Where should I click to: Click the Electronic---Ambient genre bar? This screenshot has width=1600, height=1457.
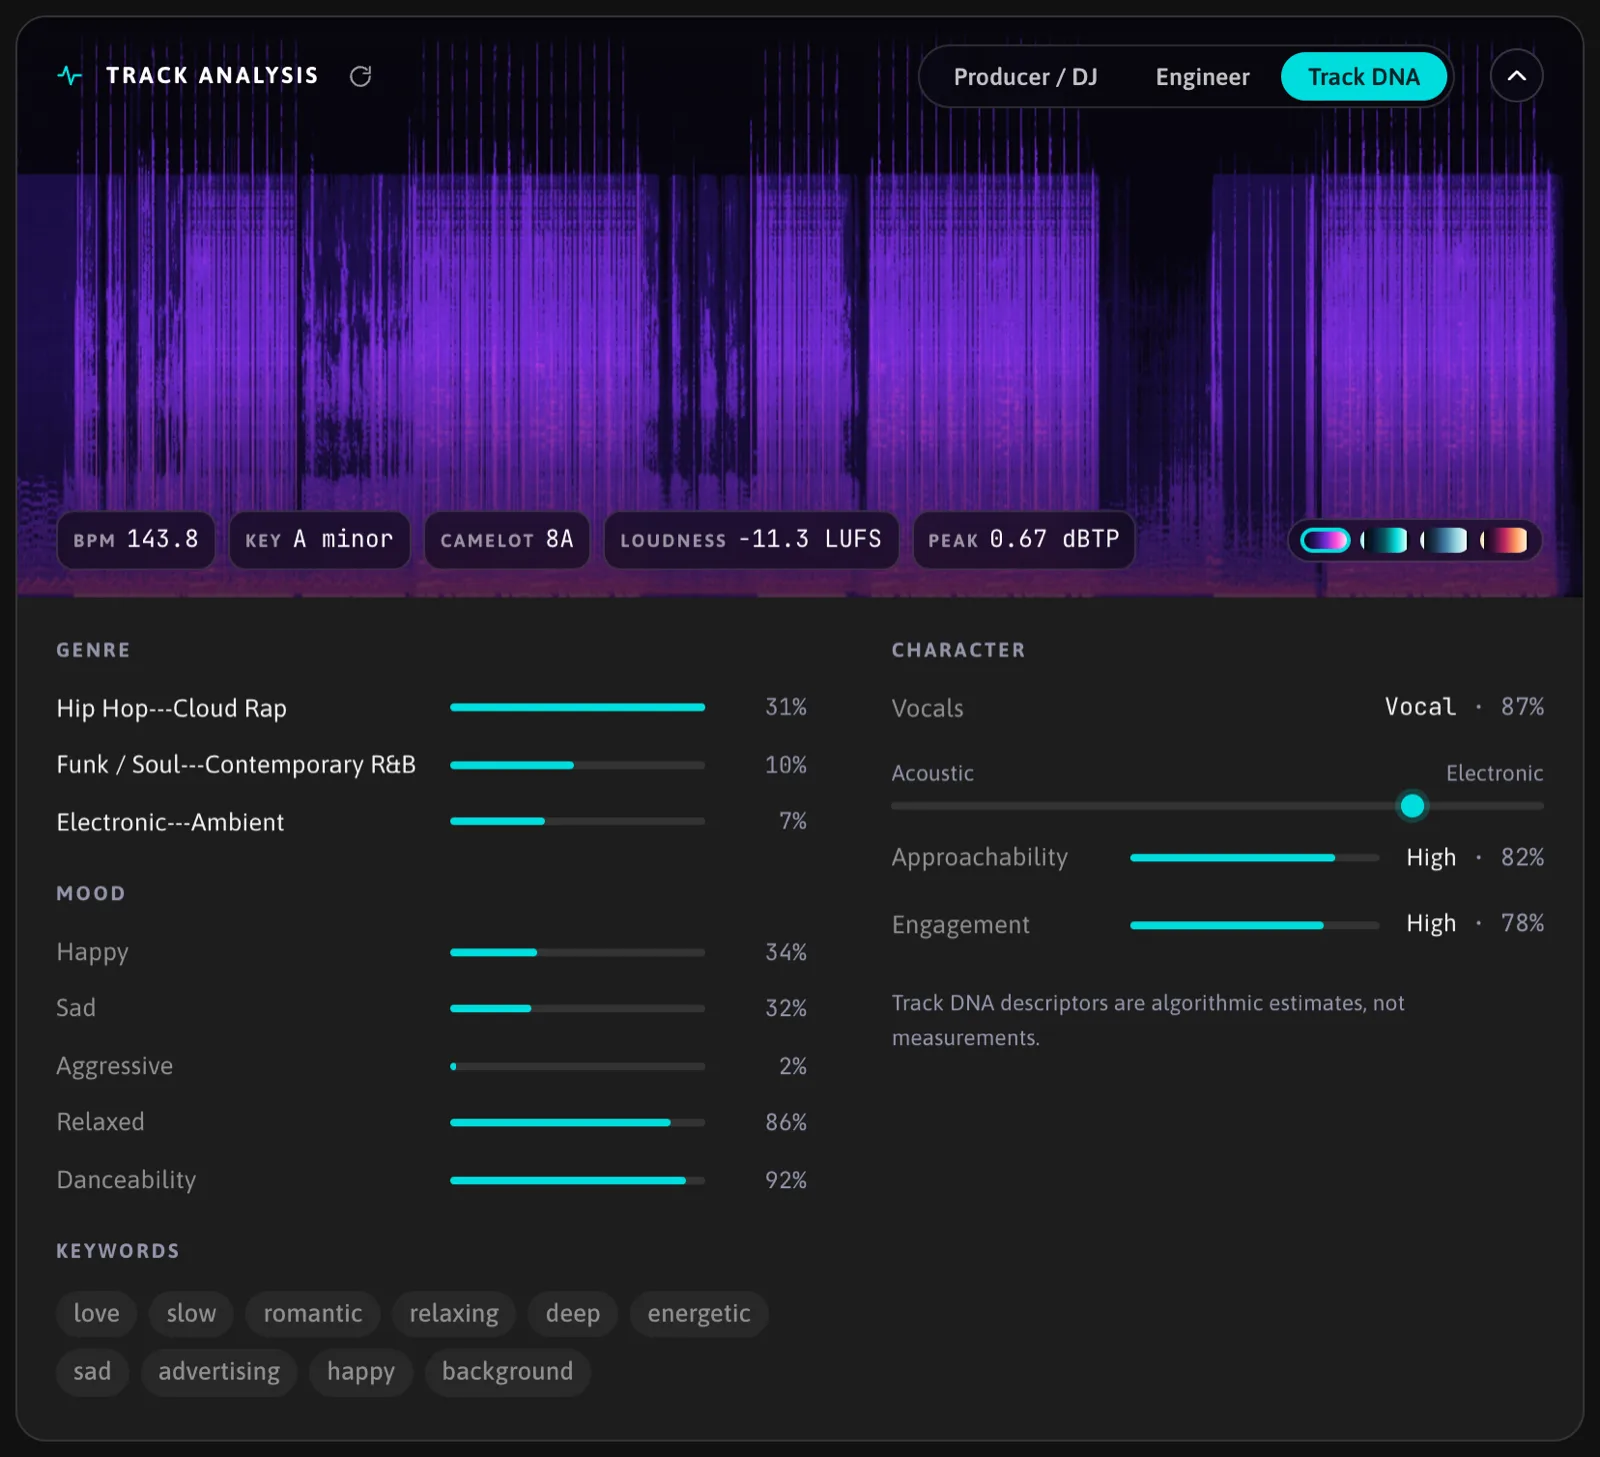point(577,821)
